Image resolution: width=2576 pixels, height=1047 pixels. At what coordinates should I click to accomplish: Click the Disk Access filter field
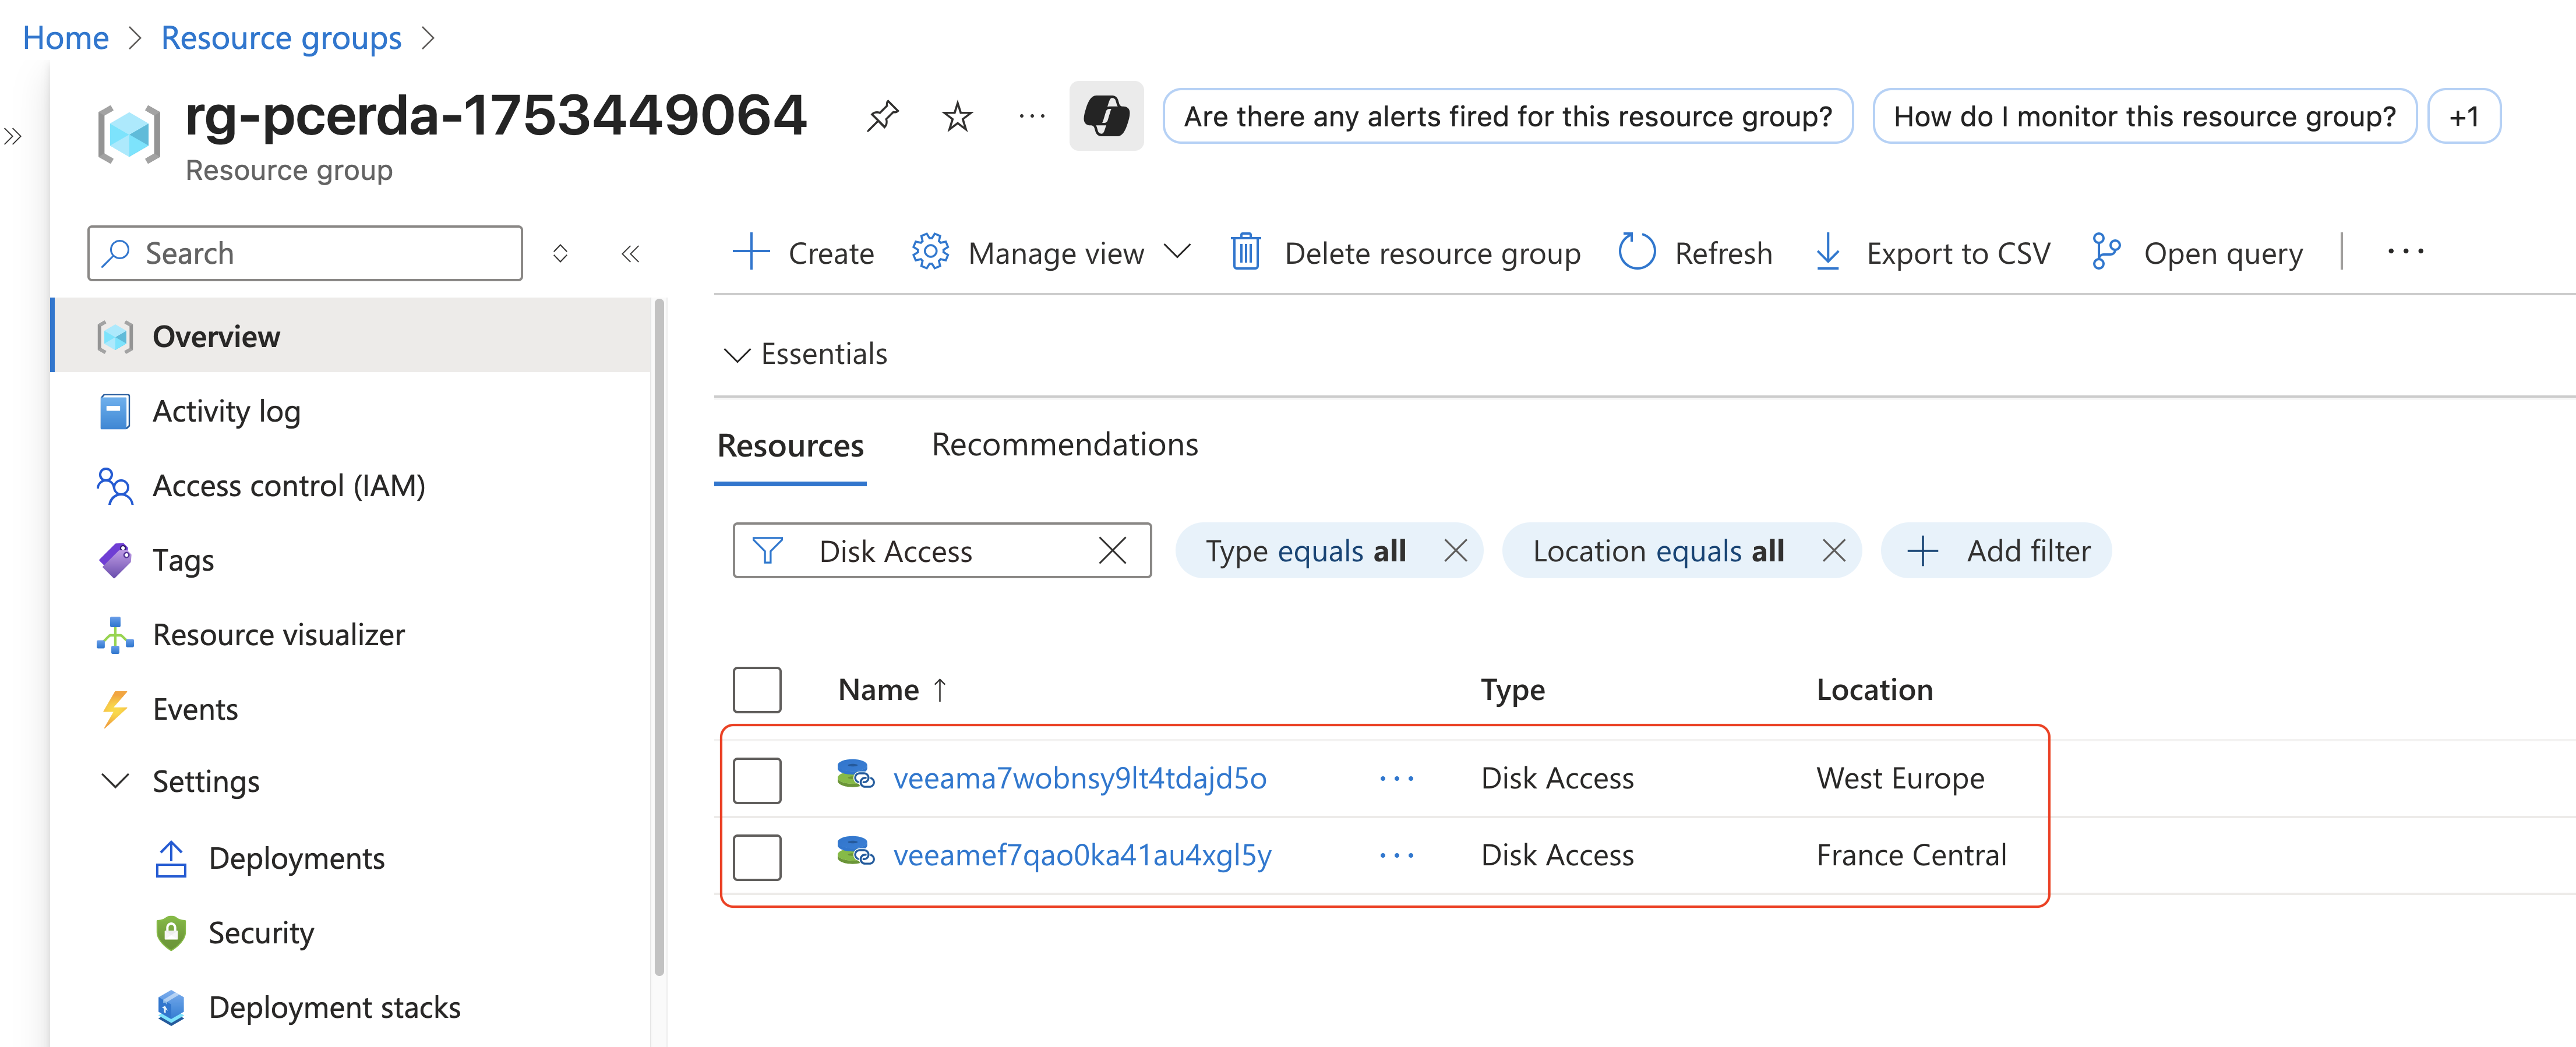point(942,550)
